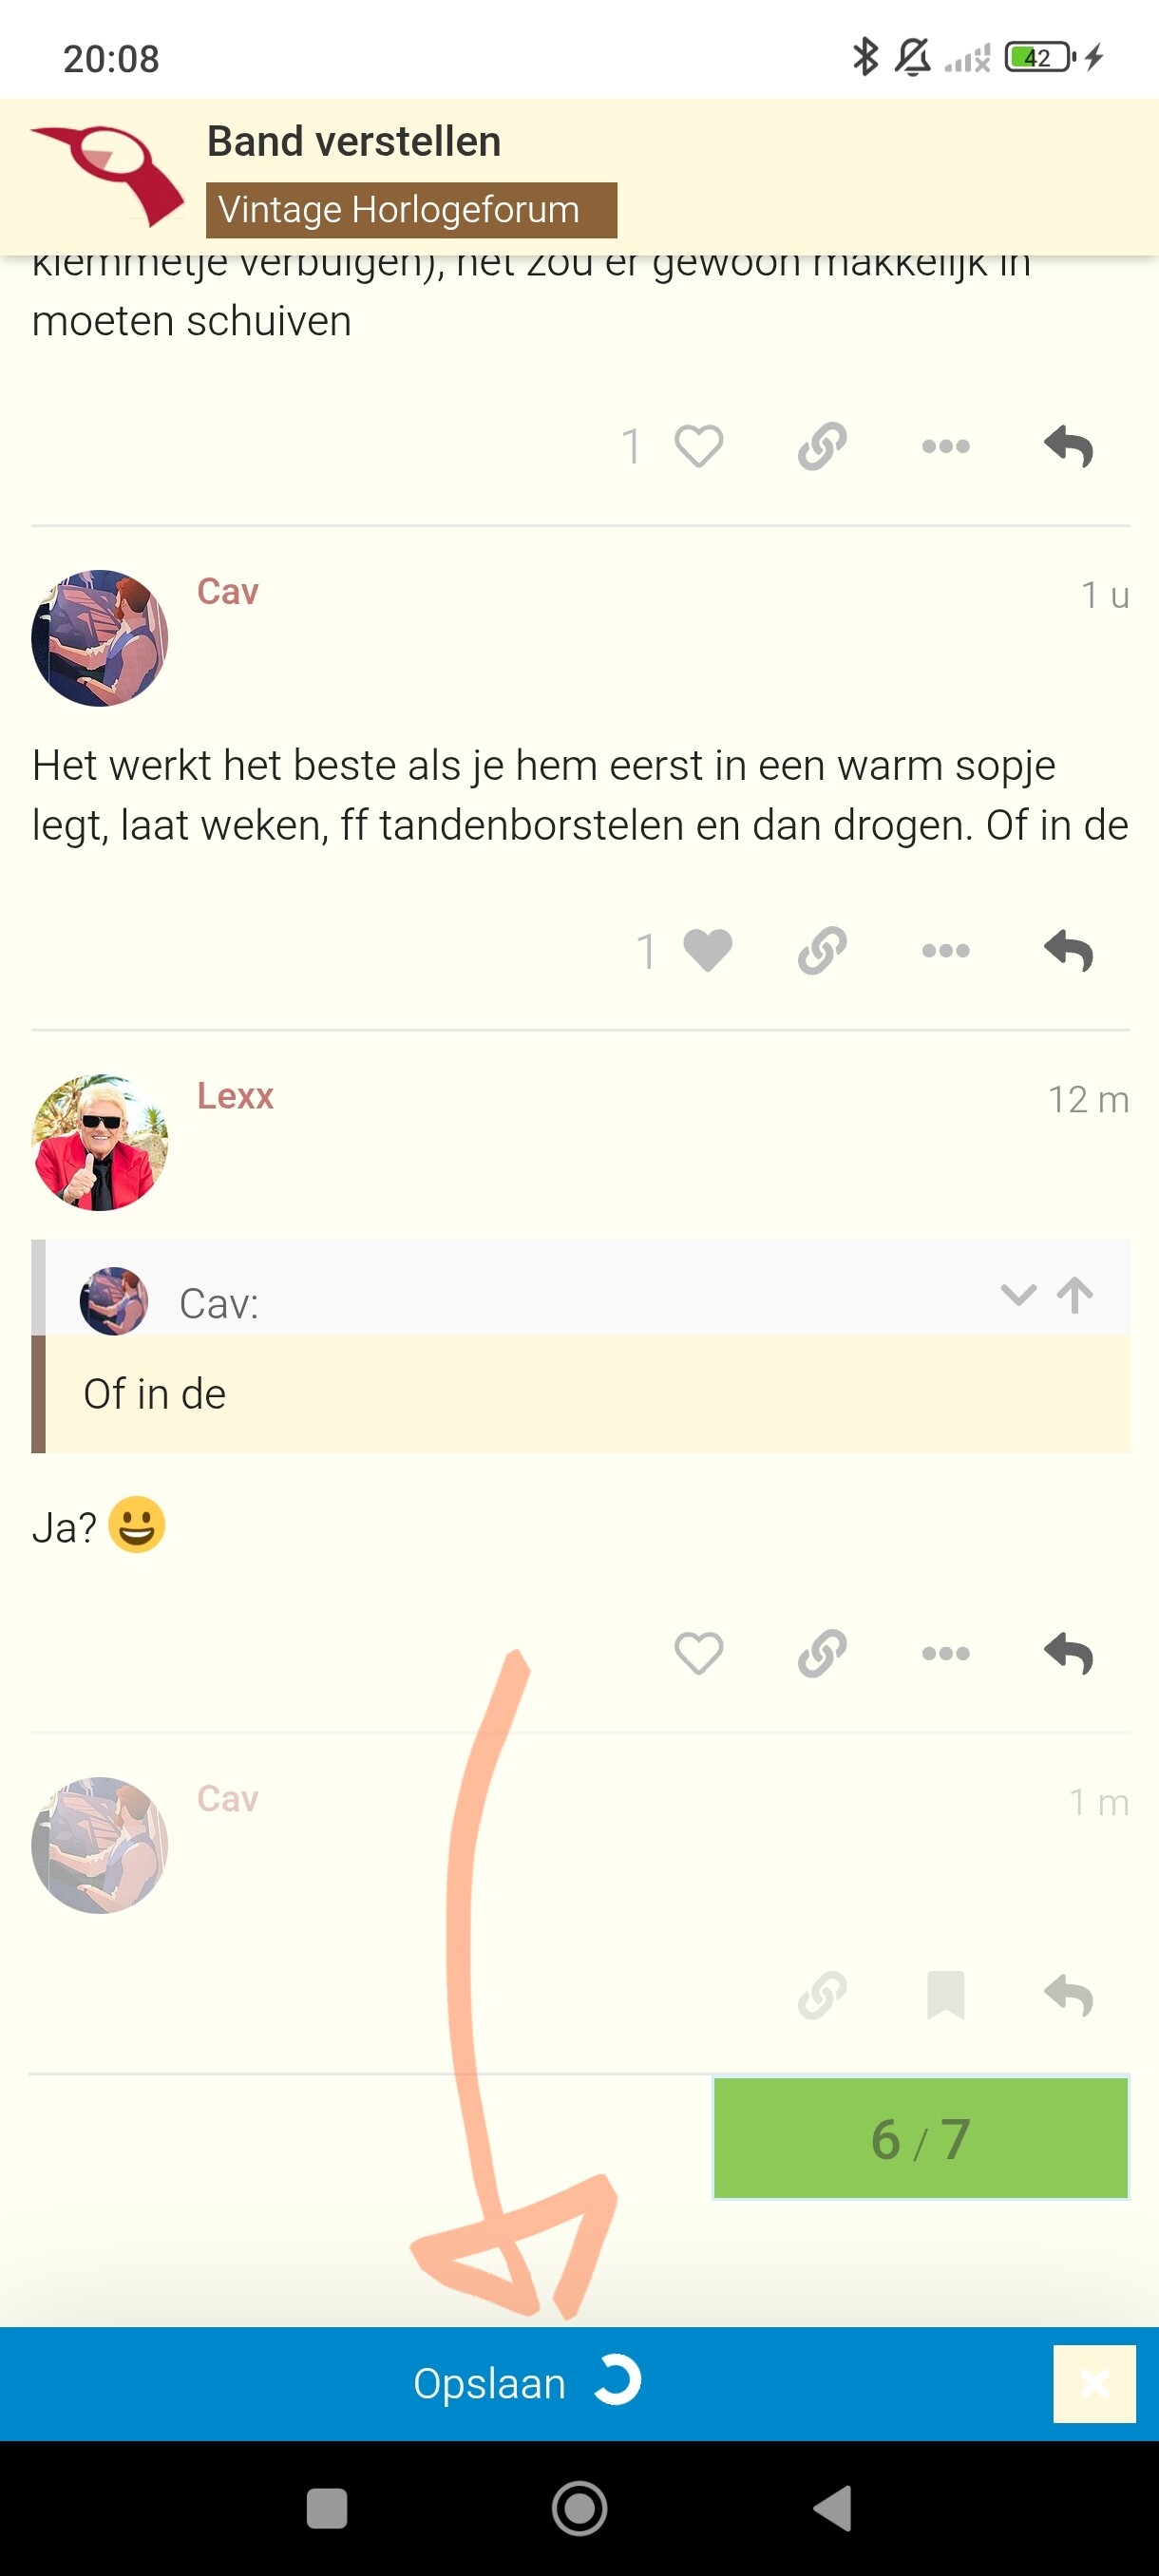This screenshot has height=2576, width=1159.
Task: Copy link icon on Cav's warm sopje post
Action: 822,950
